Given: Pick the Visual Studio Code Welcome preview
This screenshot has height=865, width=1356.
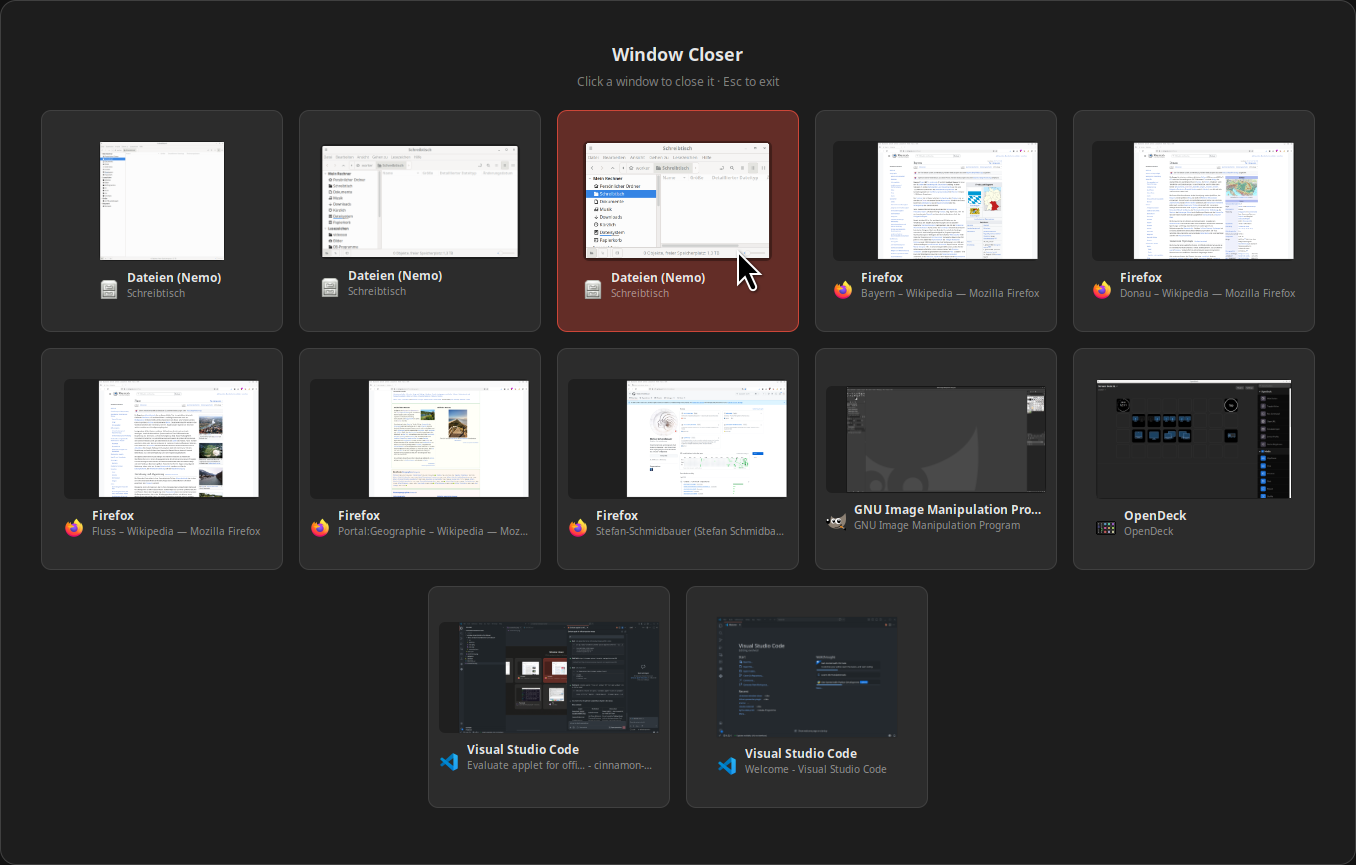Looking at the screenshot, I should tap(806, 677).
